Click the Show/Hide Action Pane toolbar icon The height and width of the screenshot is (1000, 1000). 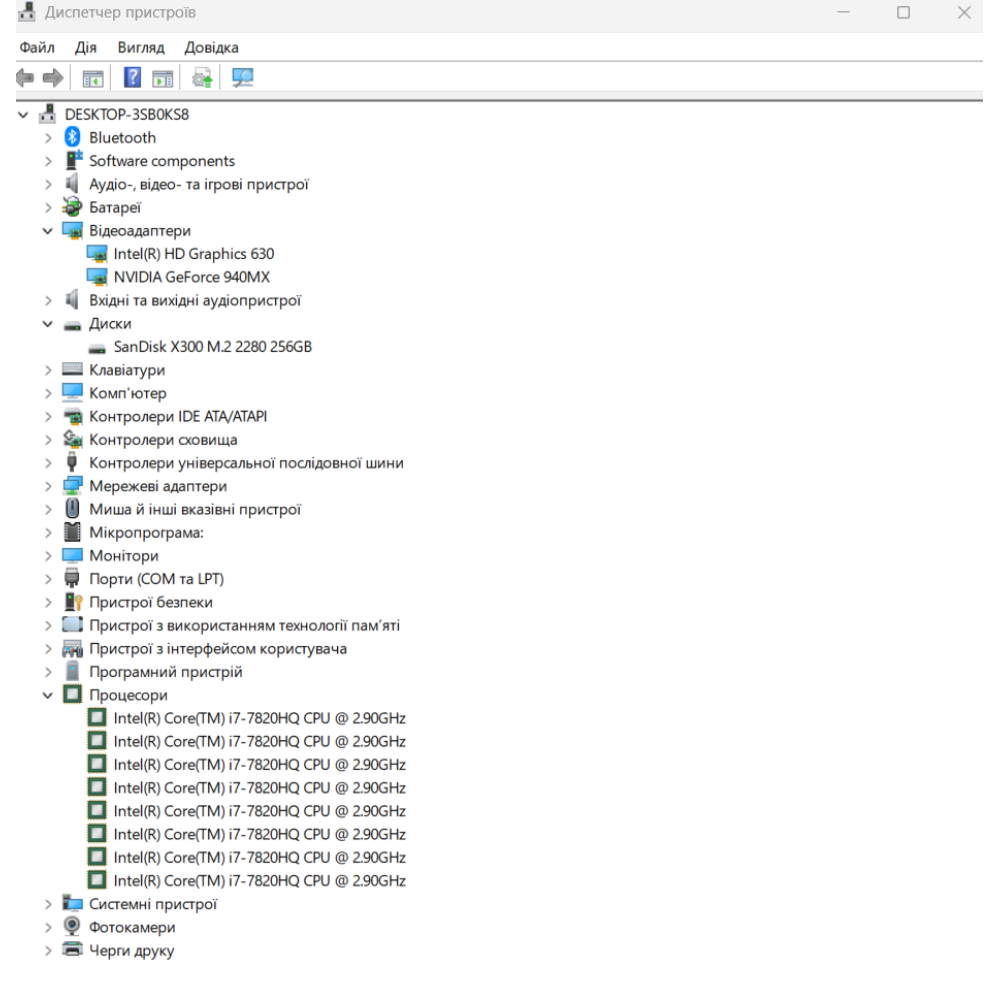(161, 77)
